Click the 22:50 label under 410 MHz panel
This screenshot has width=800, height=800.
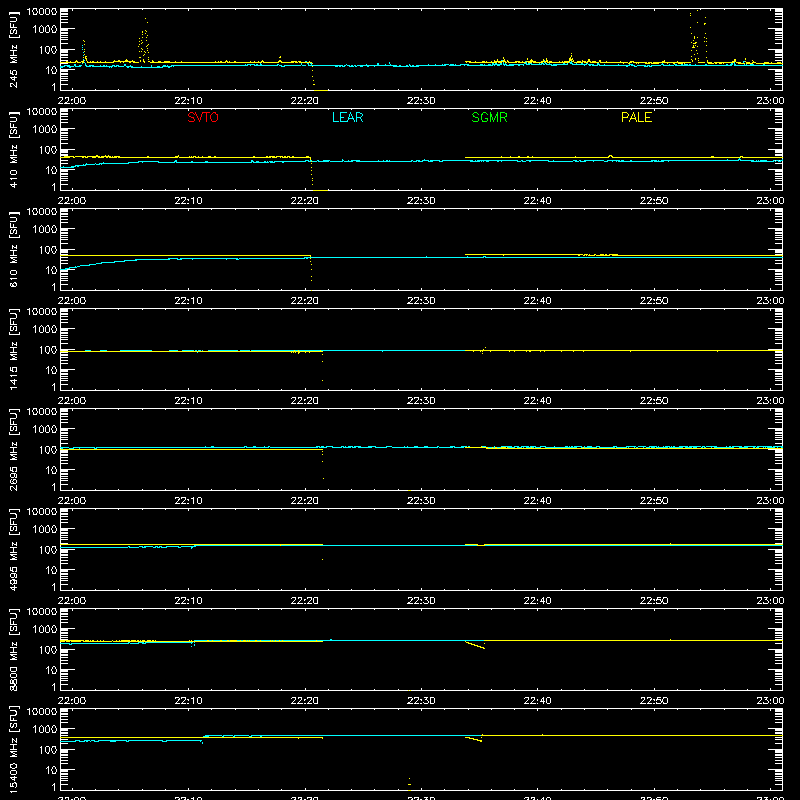[x=654, y=201]
